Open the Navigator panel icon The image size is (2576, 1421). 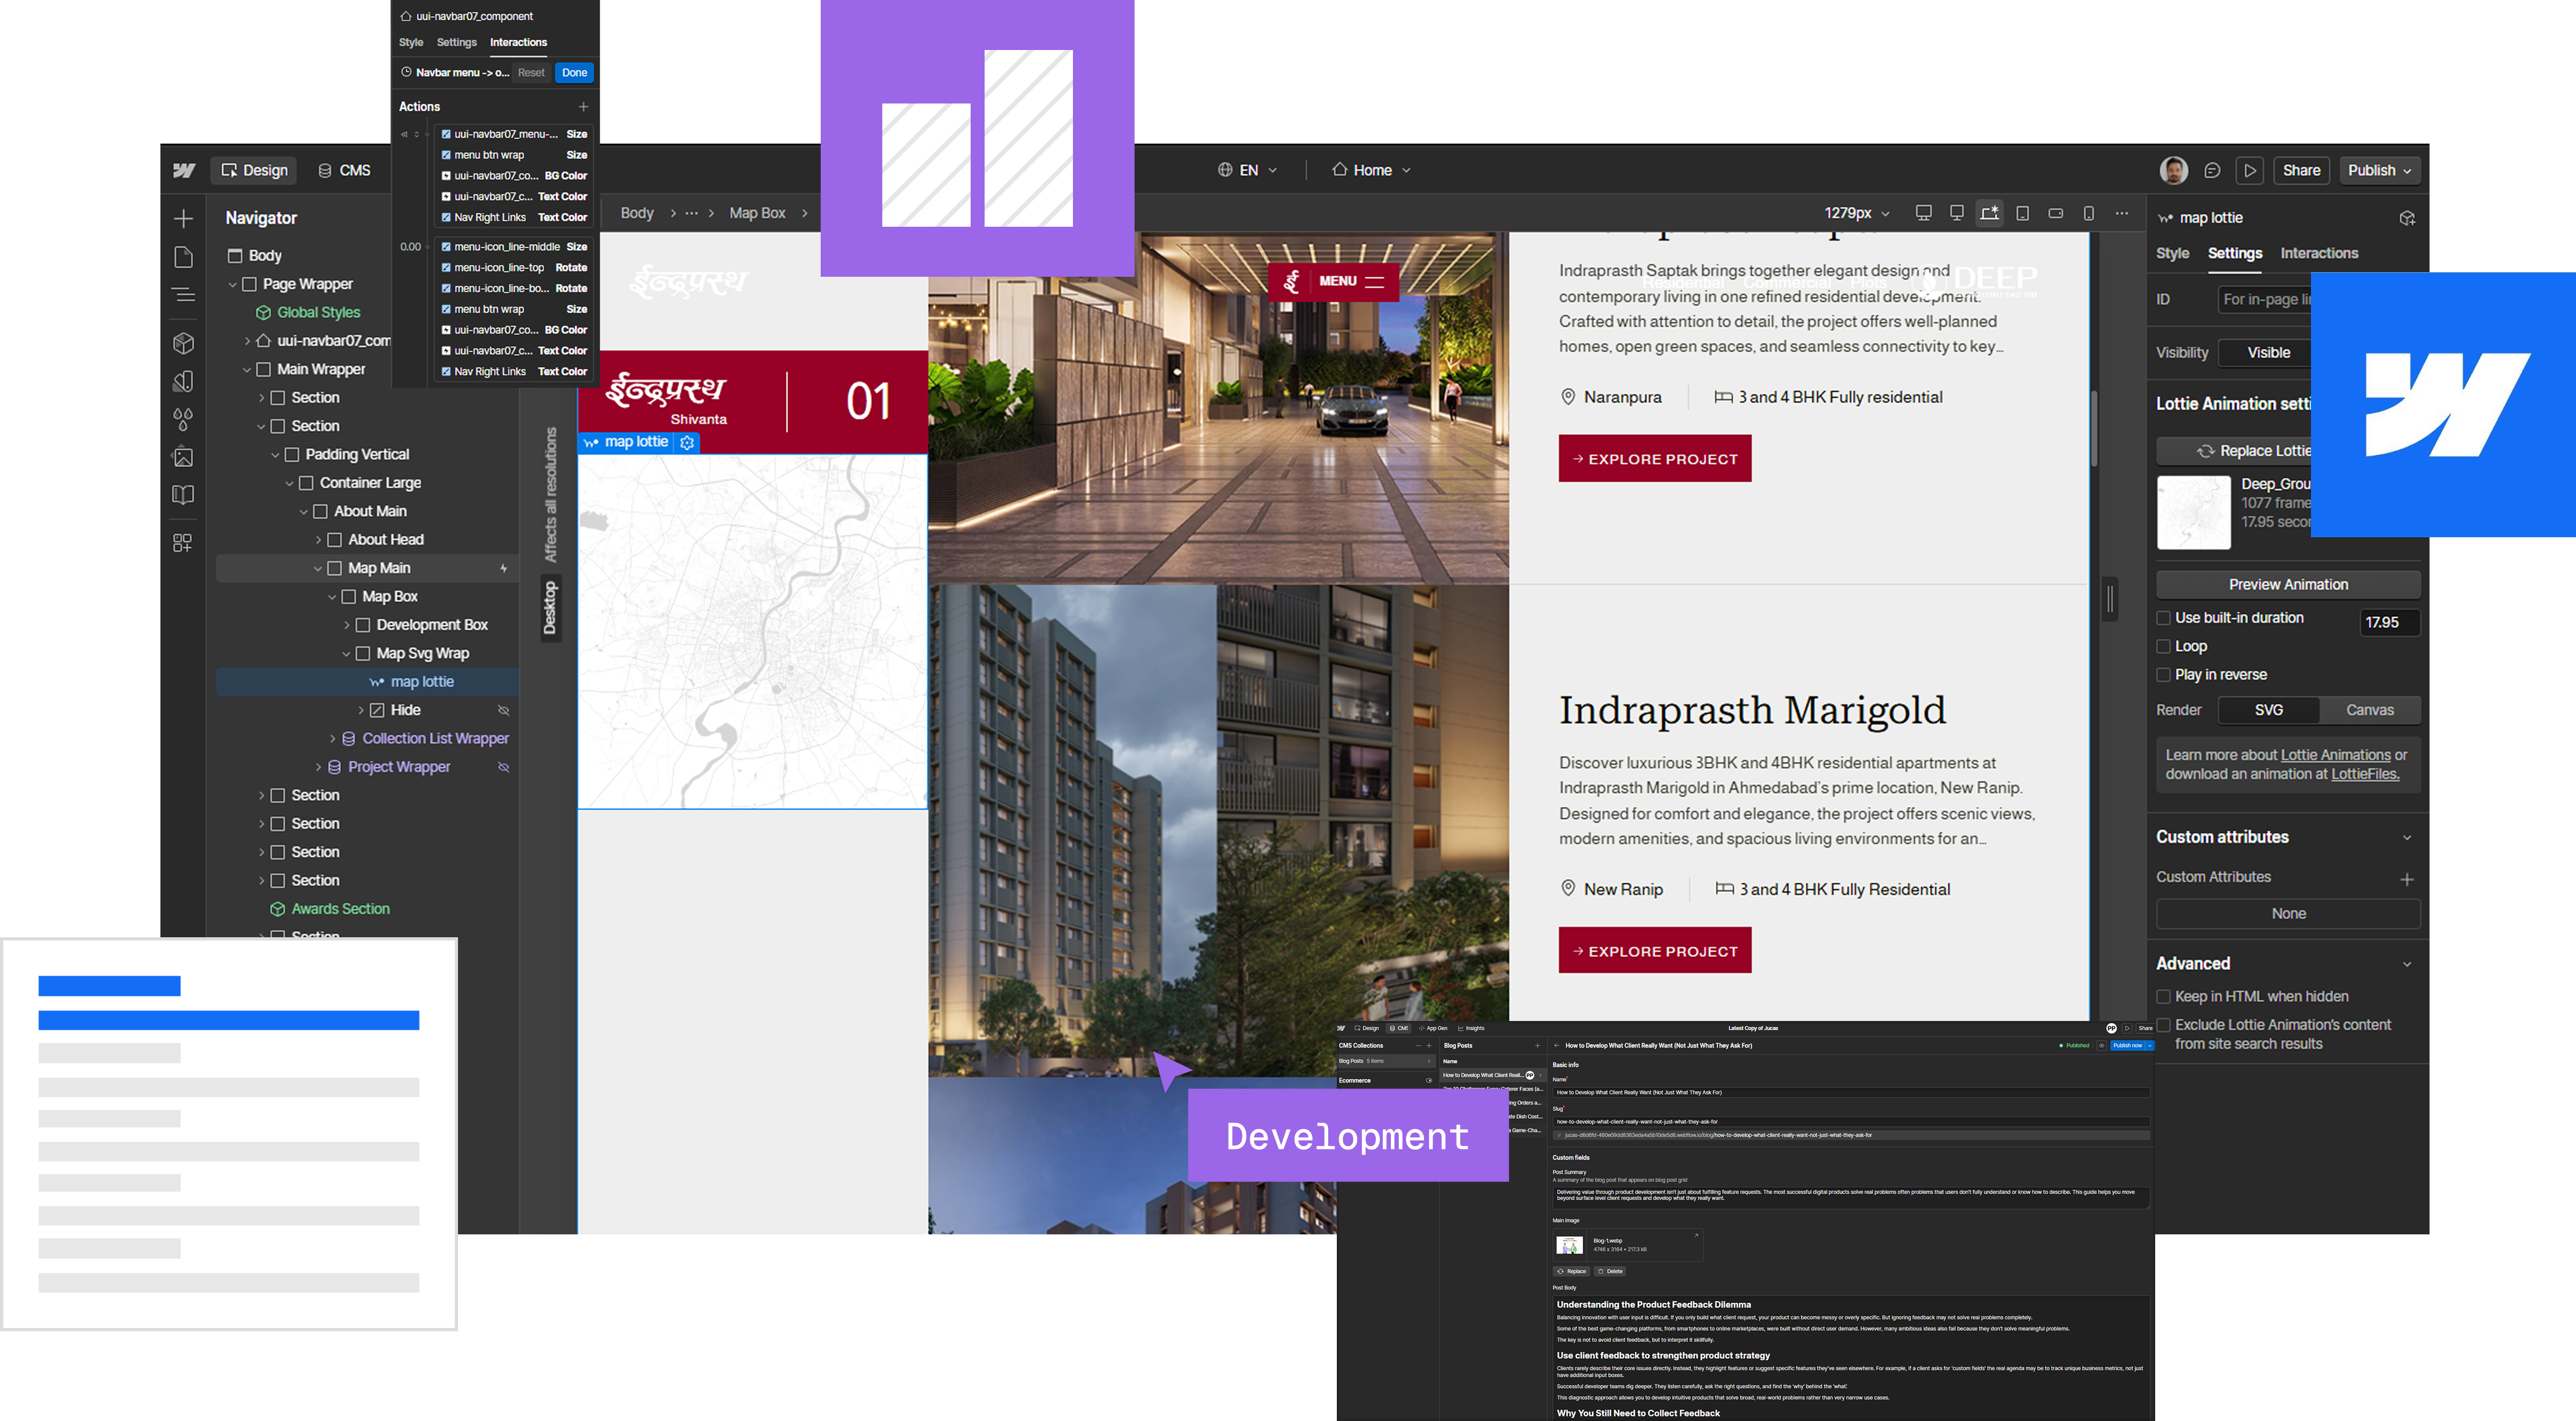pos(183,295)
